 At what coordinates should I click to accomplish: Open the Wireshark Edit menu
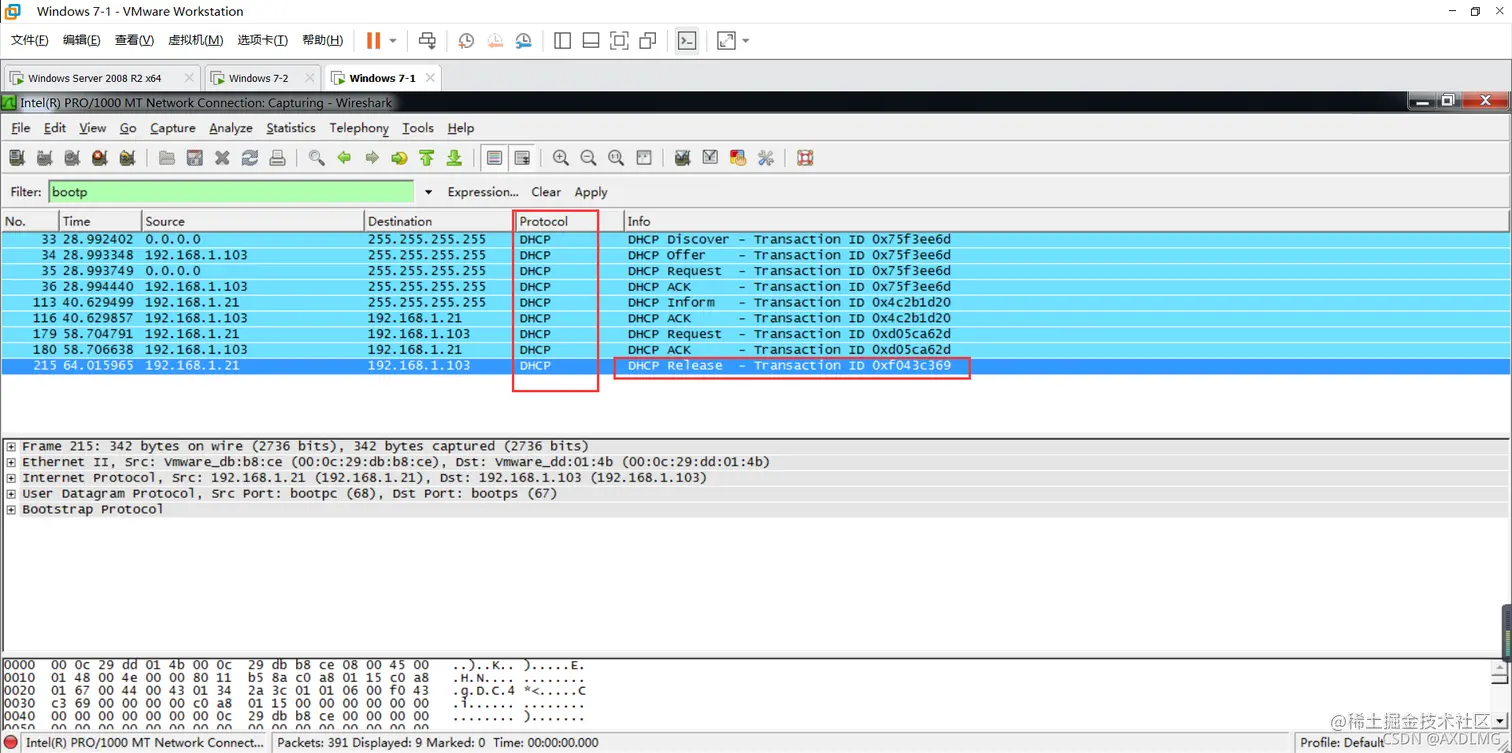[55, 128]
